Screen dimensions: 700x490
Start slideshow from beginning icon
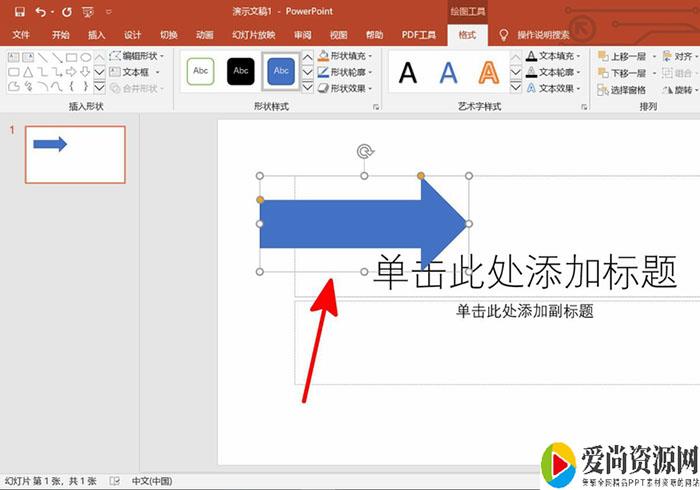[88, 12]
